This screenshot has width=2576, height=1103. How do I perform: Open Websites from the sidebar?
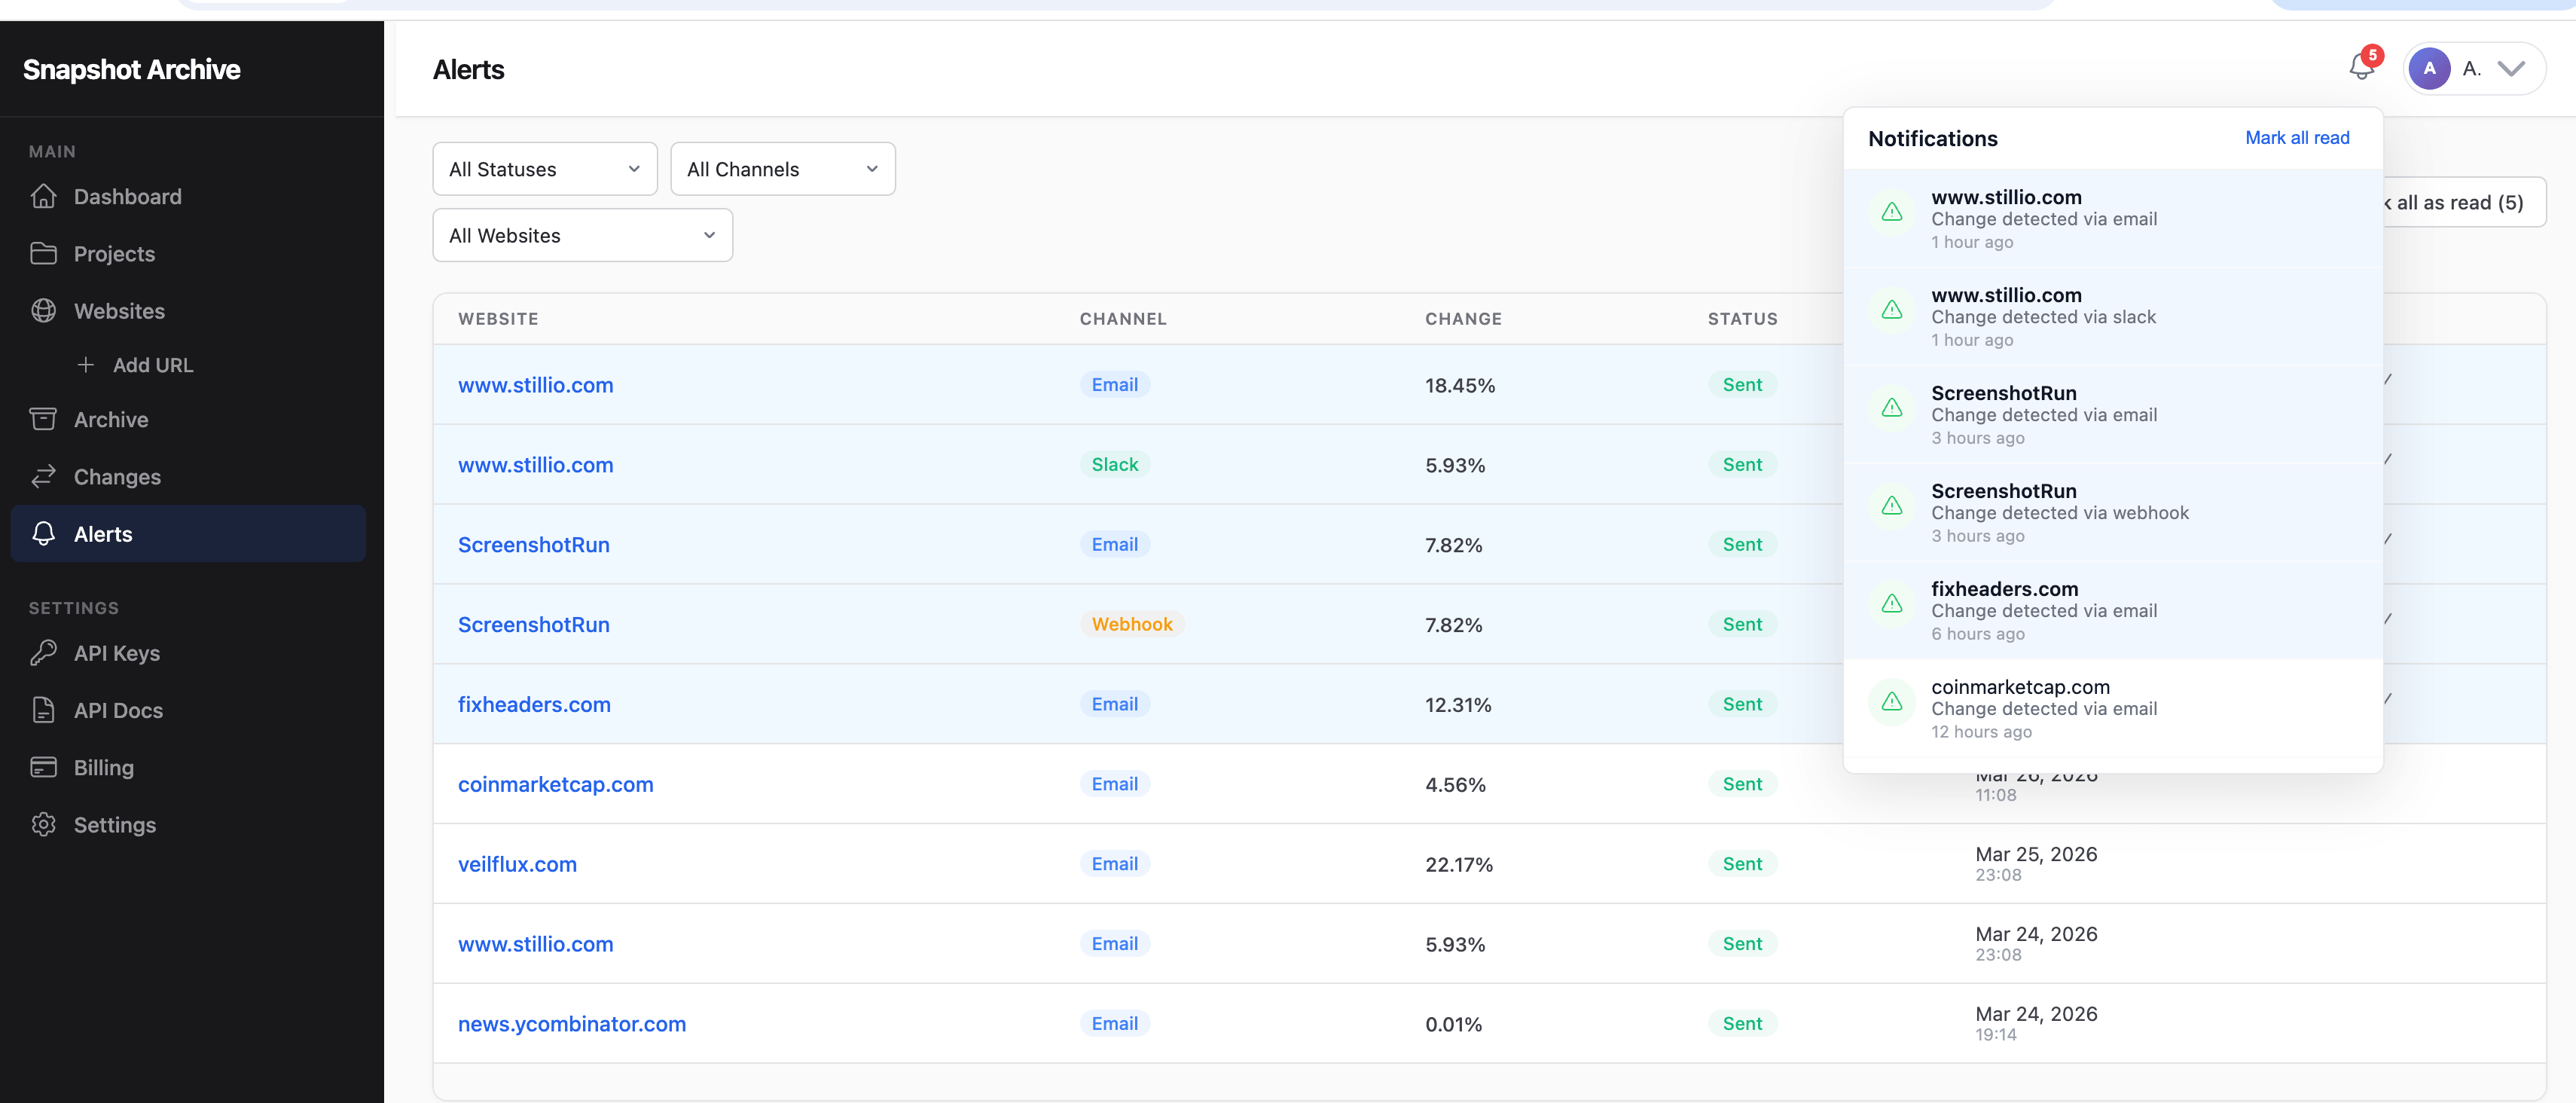pos(188,310)
